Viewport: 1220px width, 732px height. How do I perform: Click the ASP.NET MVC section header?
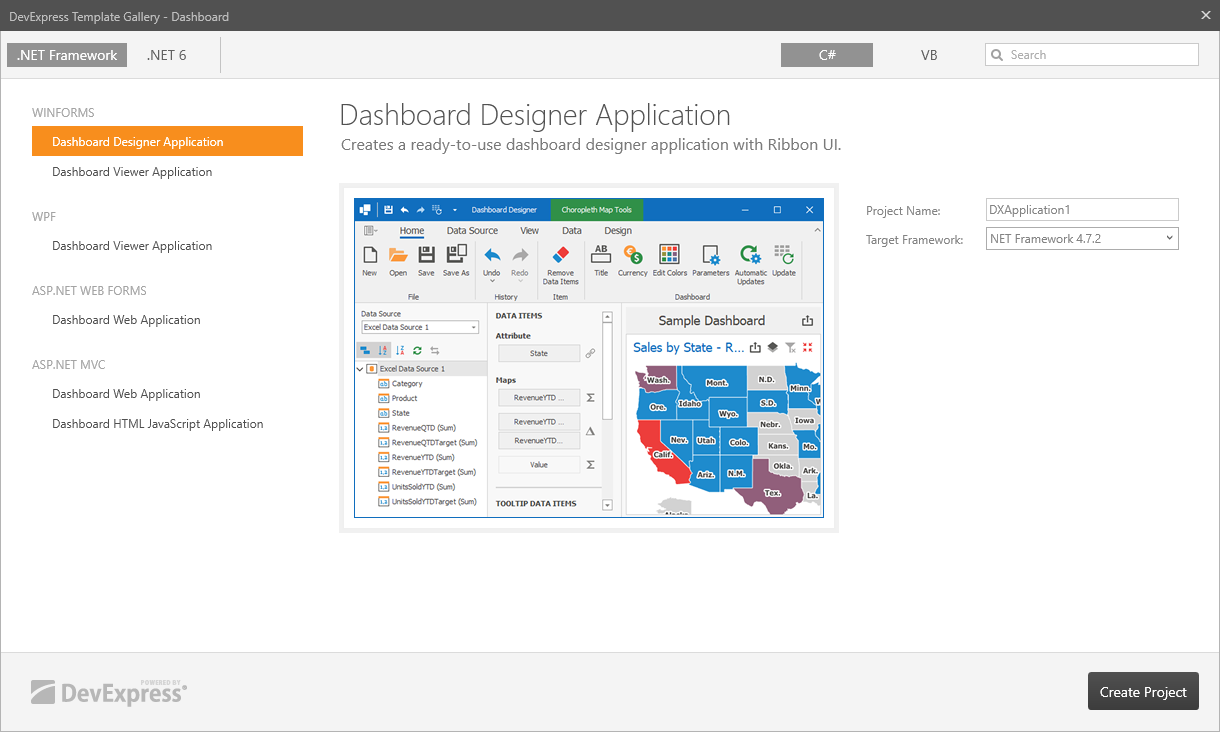pos(69,365)
